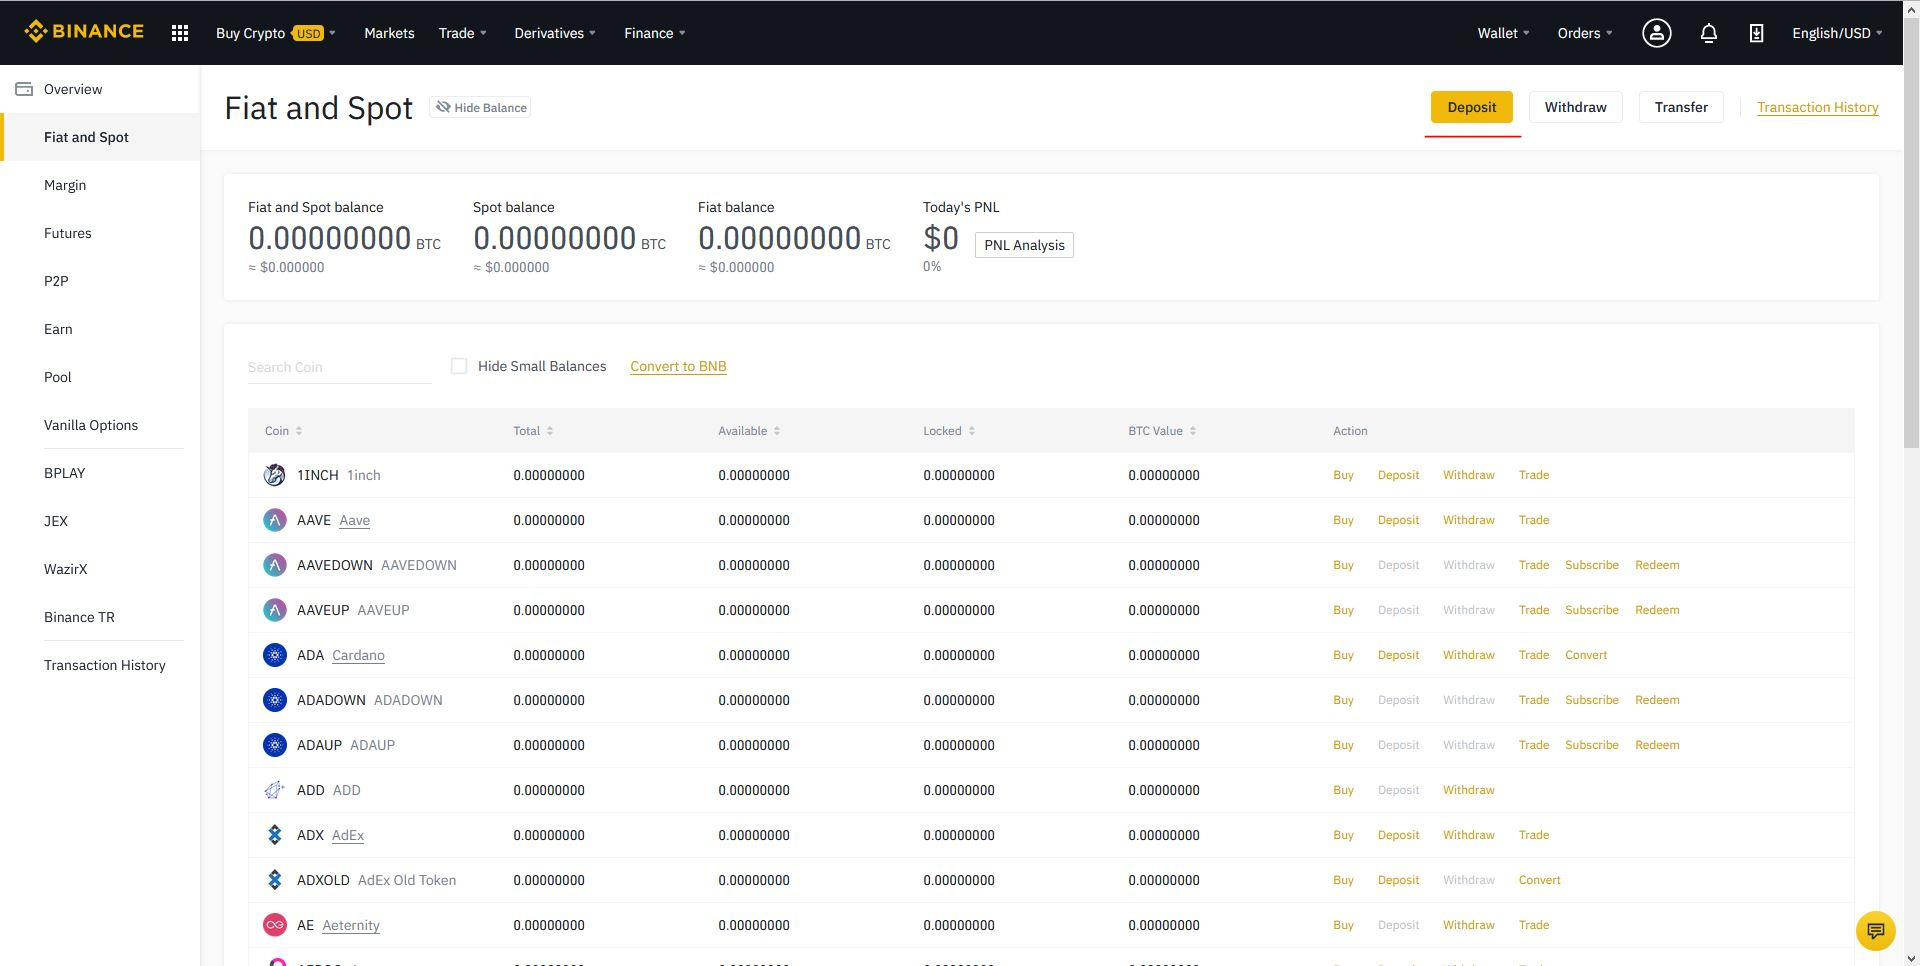Open the user account profile icon
Screen dimensions: 1920x966
1657,33
